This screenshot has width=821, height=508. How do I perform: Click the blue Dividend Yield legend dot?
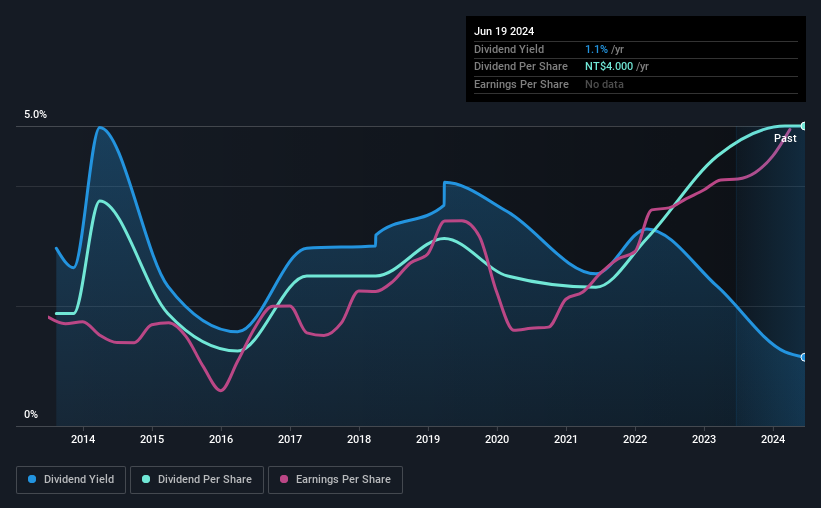click(32, 479)
